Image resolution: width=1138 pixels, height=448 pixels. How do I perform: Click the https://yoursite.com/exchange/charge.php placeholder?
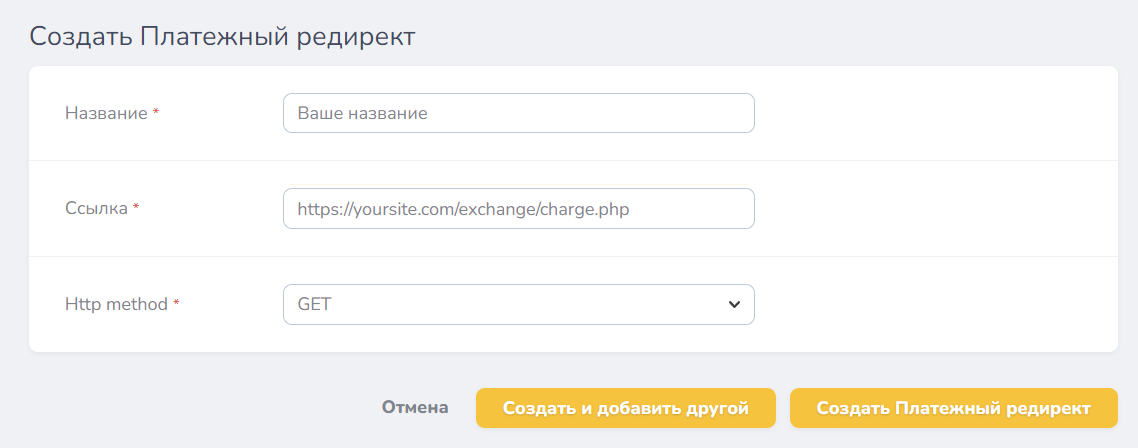[463, 210]
